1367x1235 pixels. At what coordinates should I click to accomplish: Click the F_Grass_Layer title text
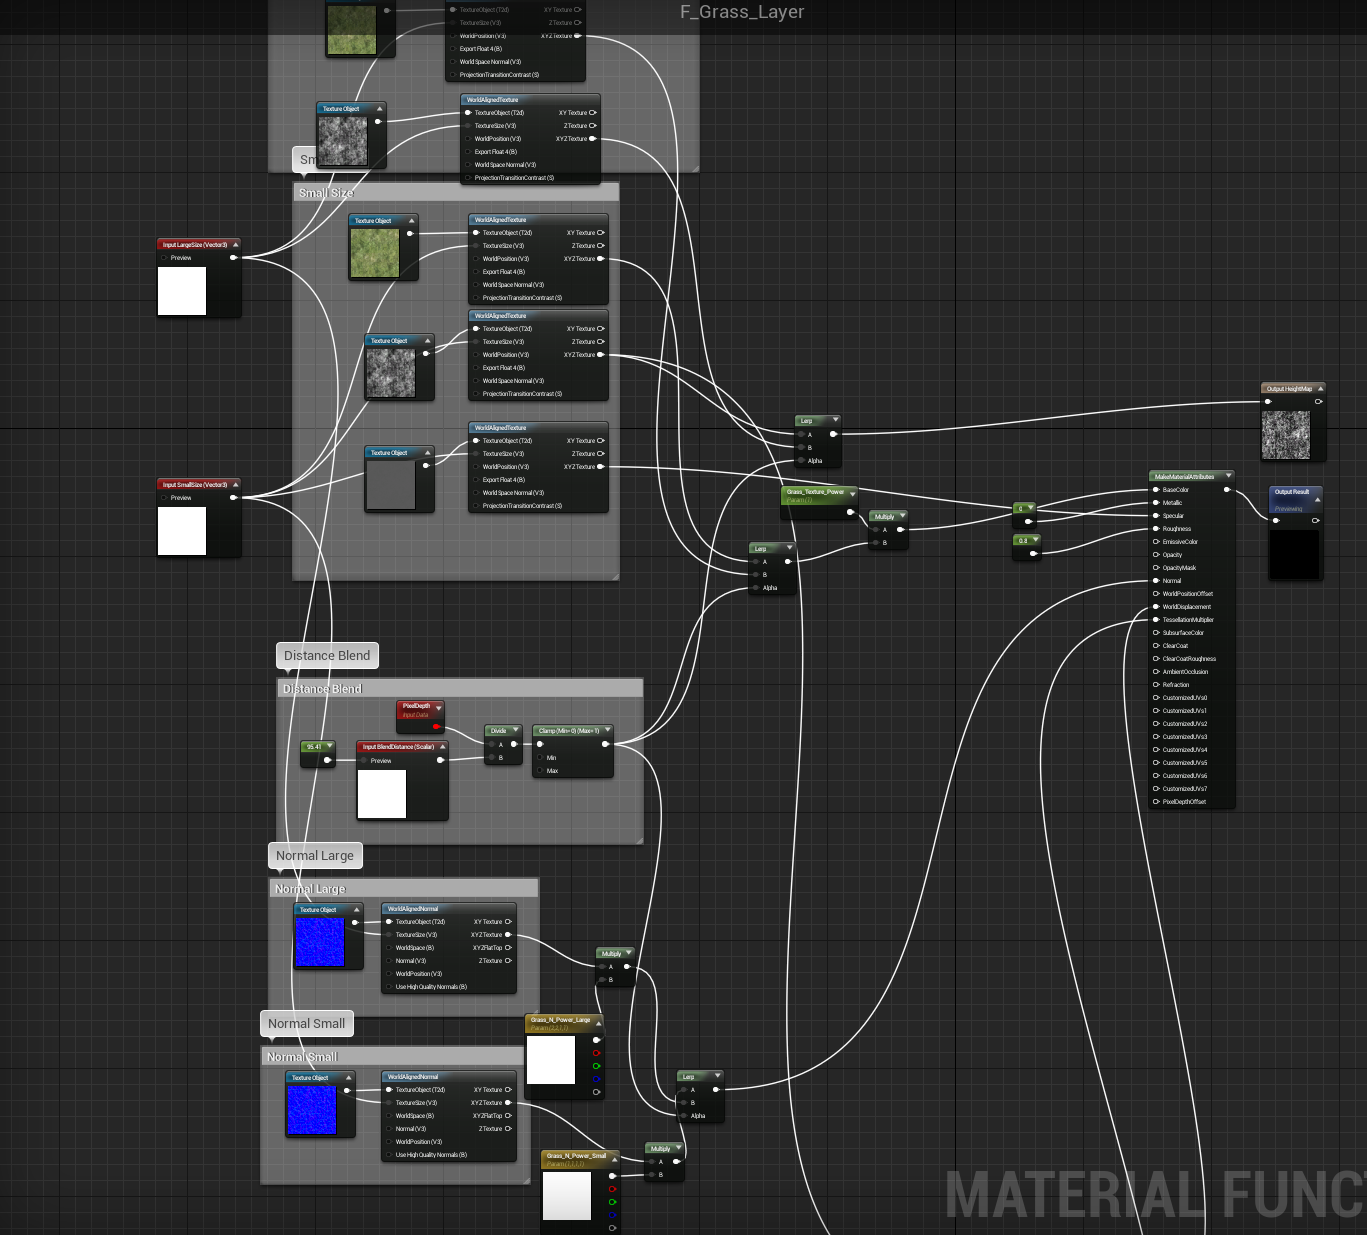(x=742, y=12)
